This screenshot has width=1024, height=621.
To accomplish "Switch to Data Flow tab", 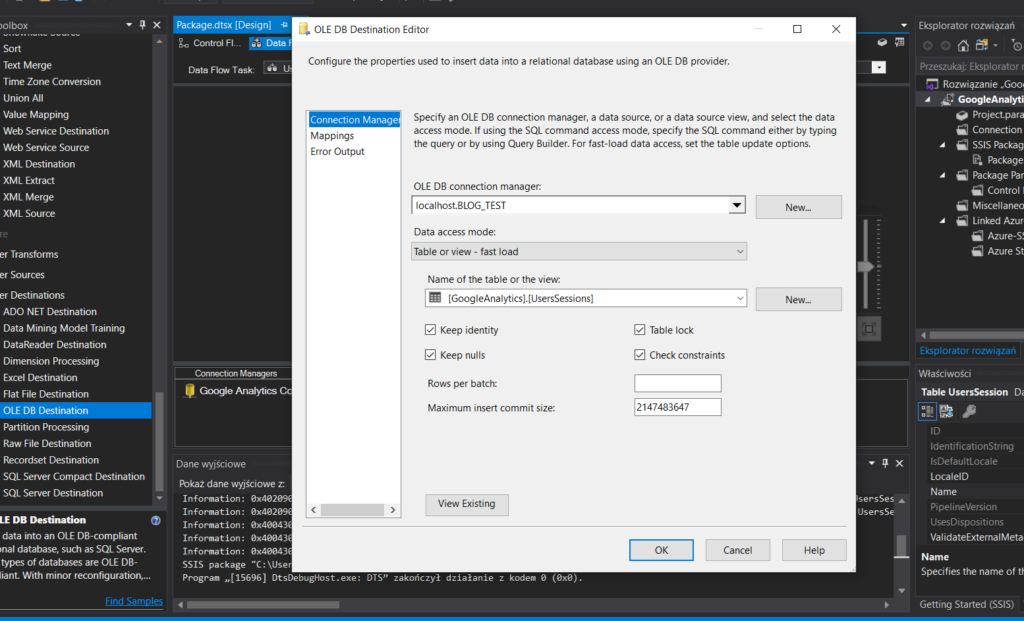I will pyautogui.click(x=269, y=43).
